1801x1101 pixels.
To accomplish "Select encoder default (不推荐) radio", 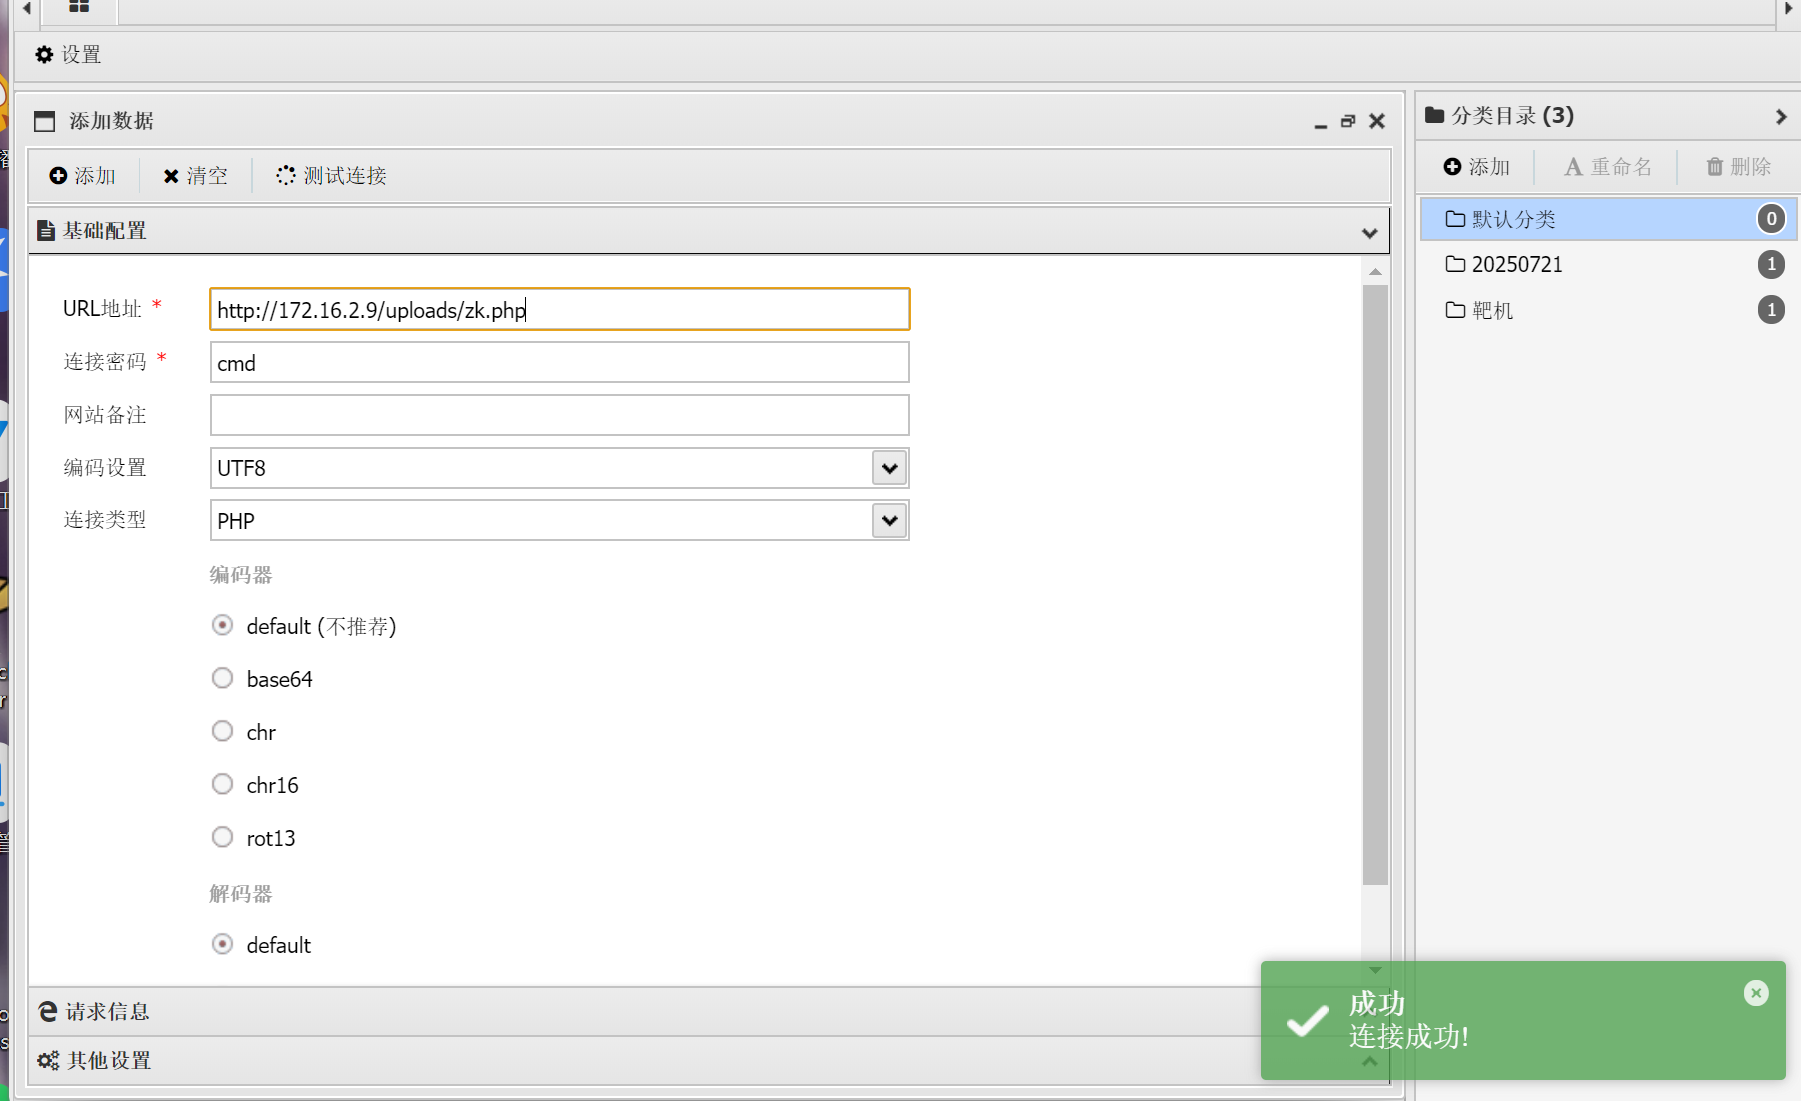I will pos(222,625).
